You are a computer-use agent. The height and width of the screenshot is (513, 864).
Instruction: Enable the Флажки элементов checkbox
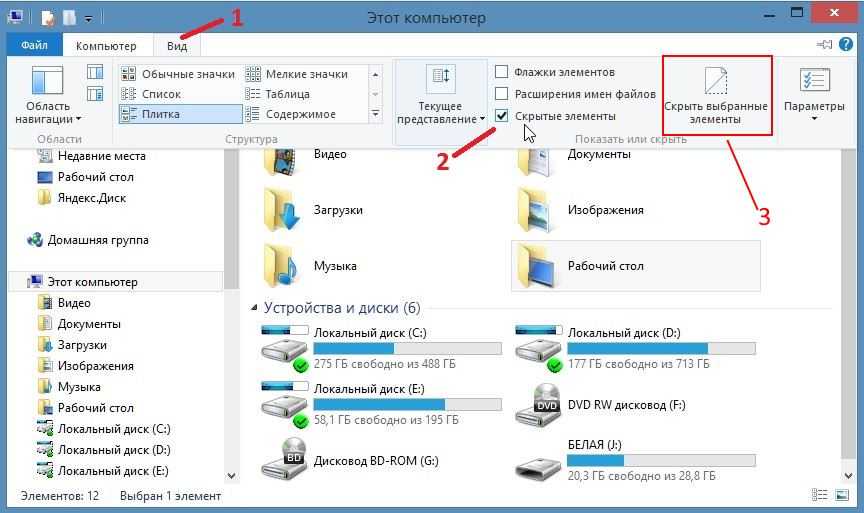[x=502, y=72]
